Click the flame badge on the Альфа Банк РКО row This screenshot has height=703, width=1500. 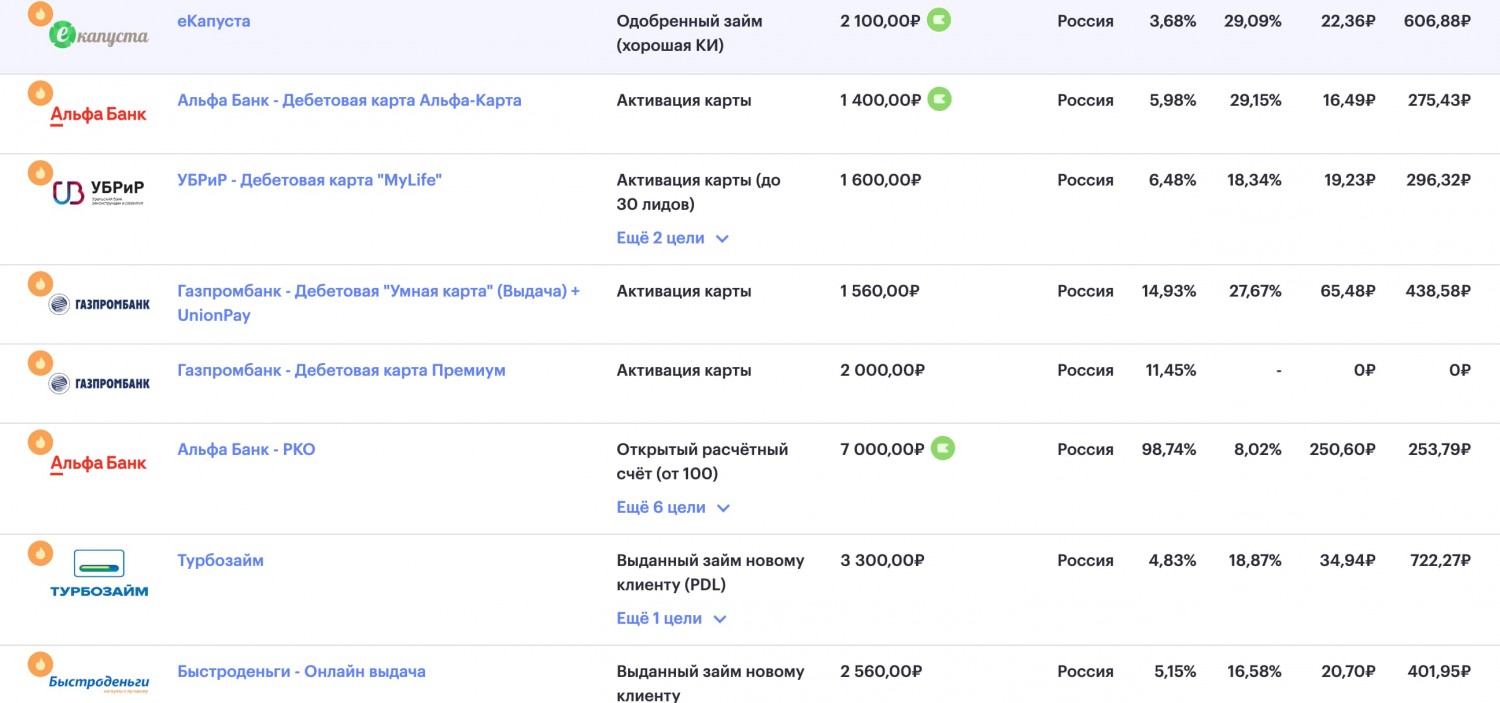pos(40,441)
